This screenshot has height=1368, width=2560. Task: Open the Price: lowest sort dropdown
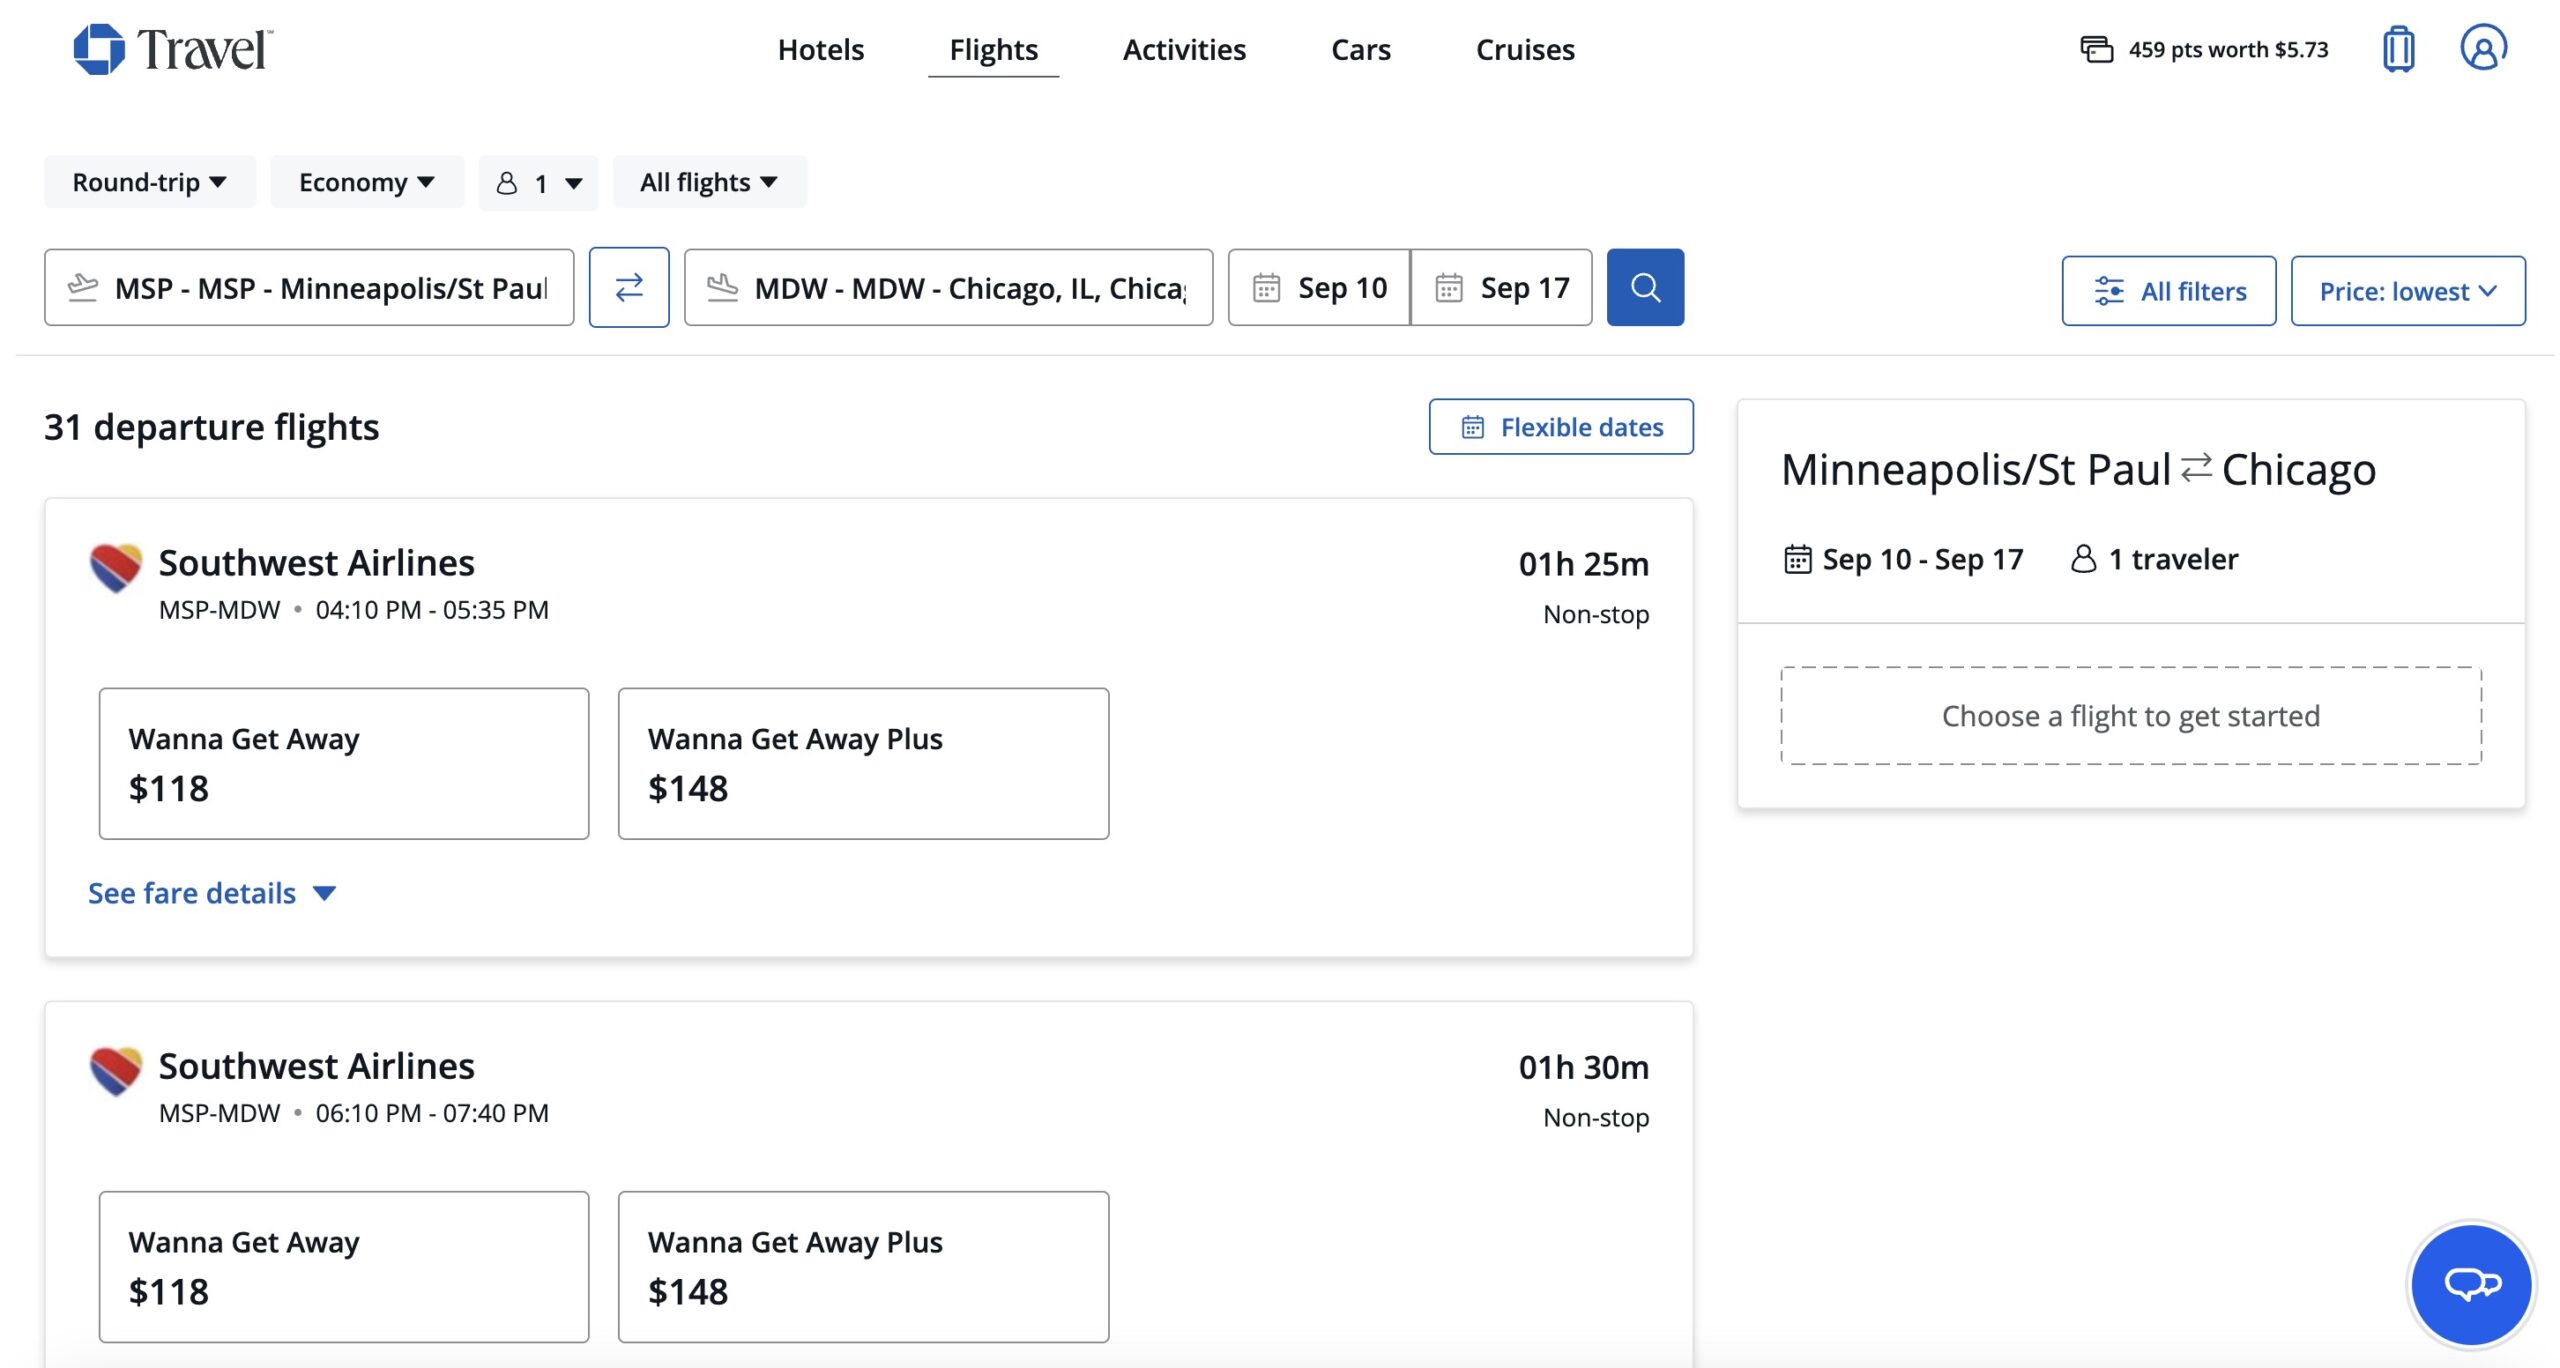pos(2408,291)
